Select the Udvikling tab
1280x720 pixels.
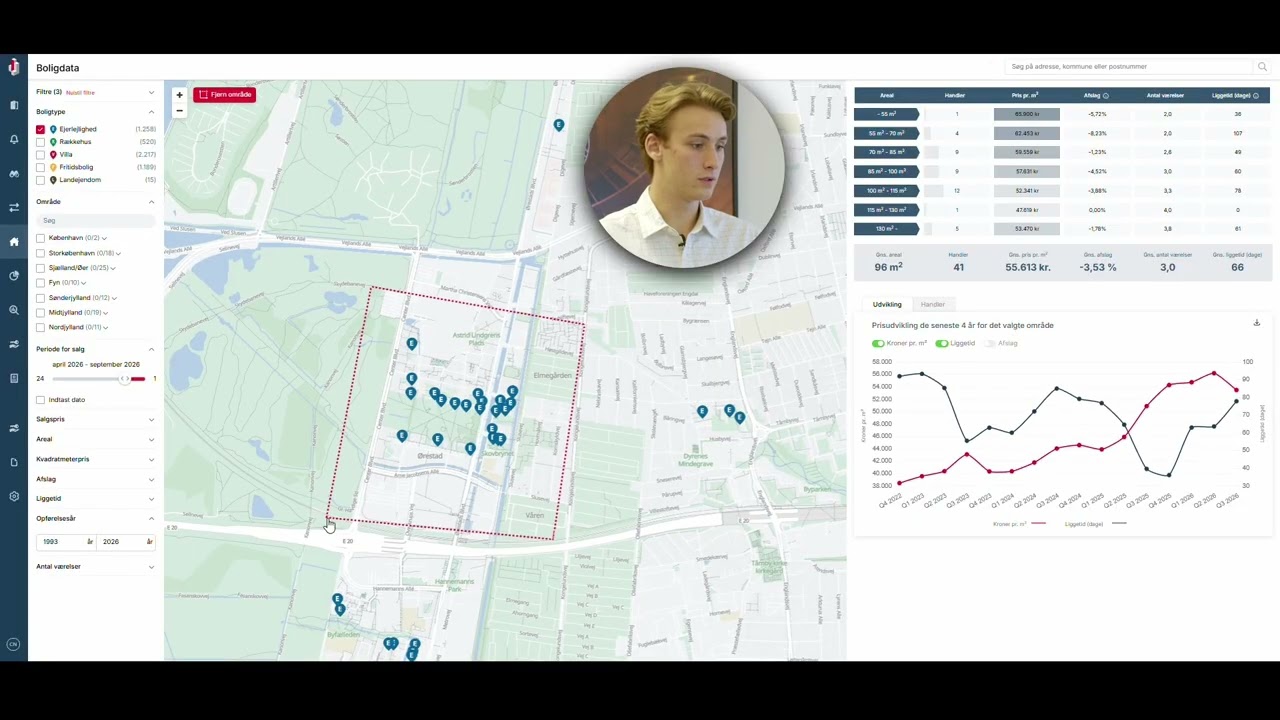pos(887,304)
